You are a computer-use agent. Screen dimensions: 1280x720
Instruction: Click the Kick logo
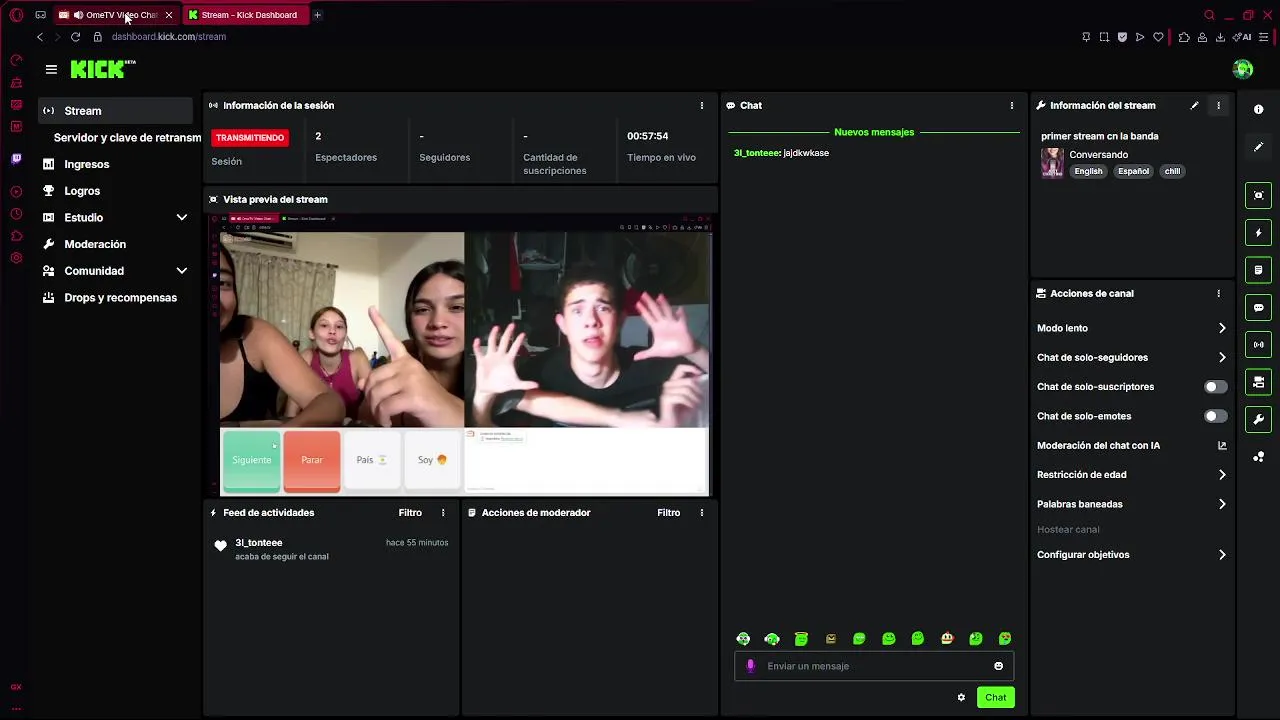click(103, 69)
